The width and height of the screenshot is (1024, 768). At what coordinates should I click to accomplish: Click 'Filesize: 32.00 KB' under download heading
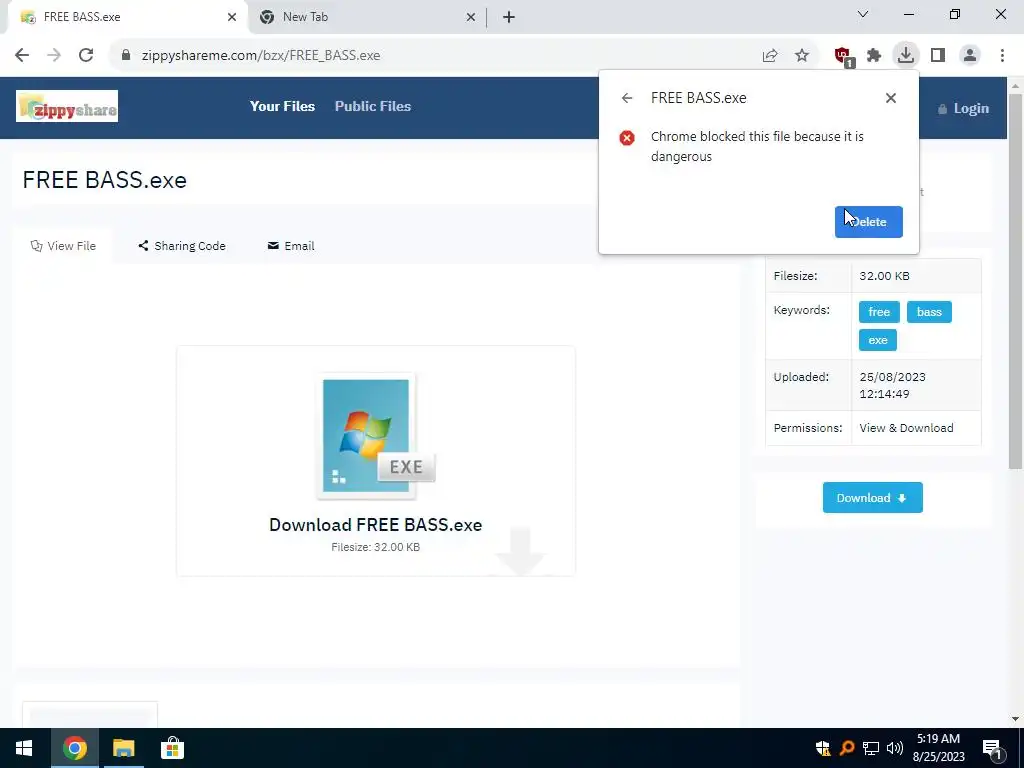(x=376, y=547)
